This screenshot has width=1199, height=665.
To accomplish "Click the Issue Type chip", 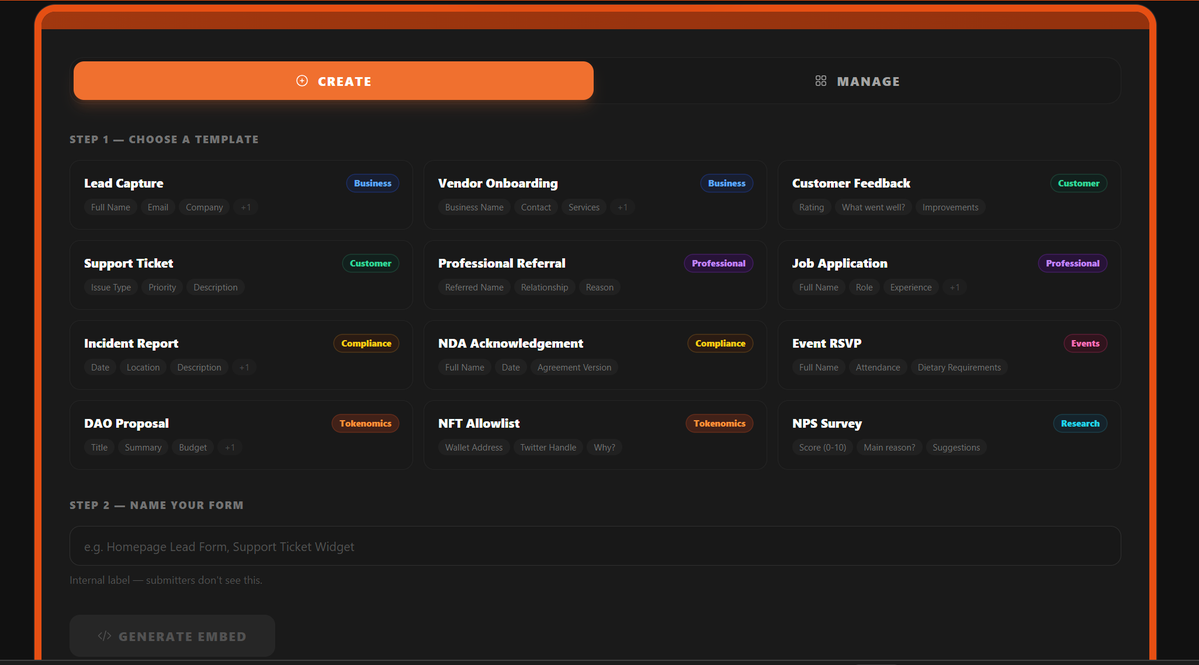I will tap(111, 287).
